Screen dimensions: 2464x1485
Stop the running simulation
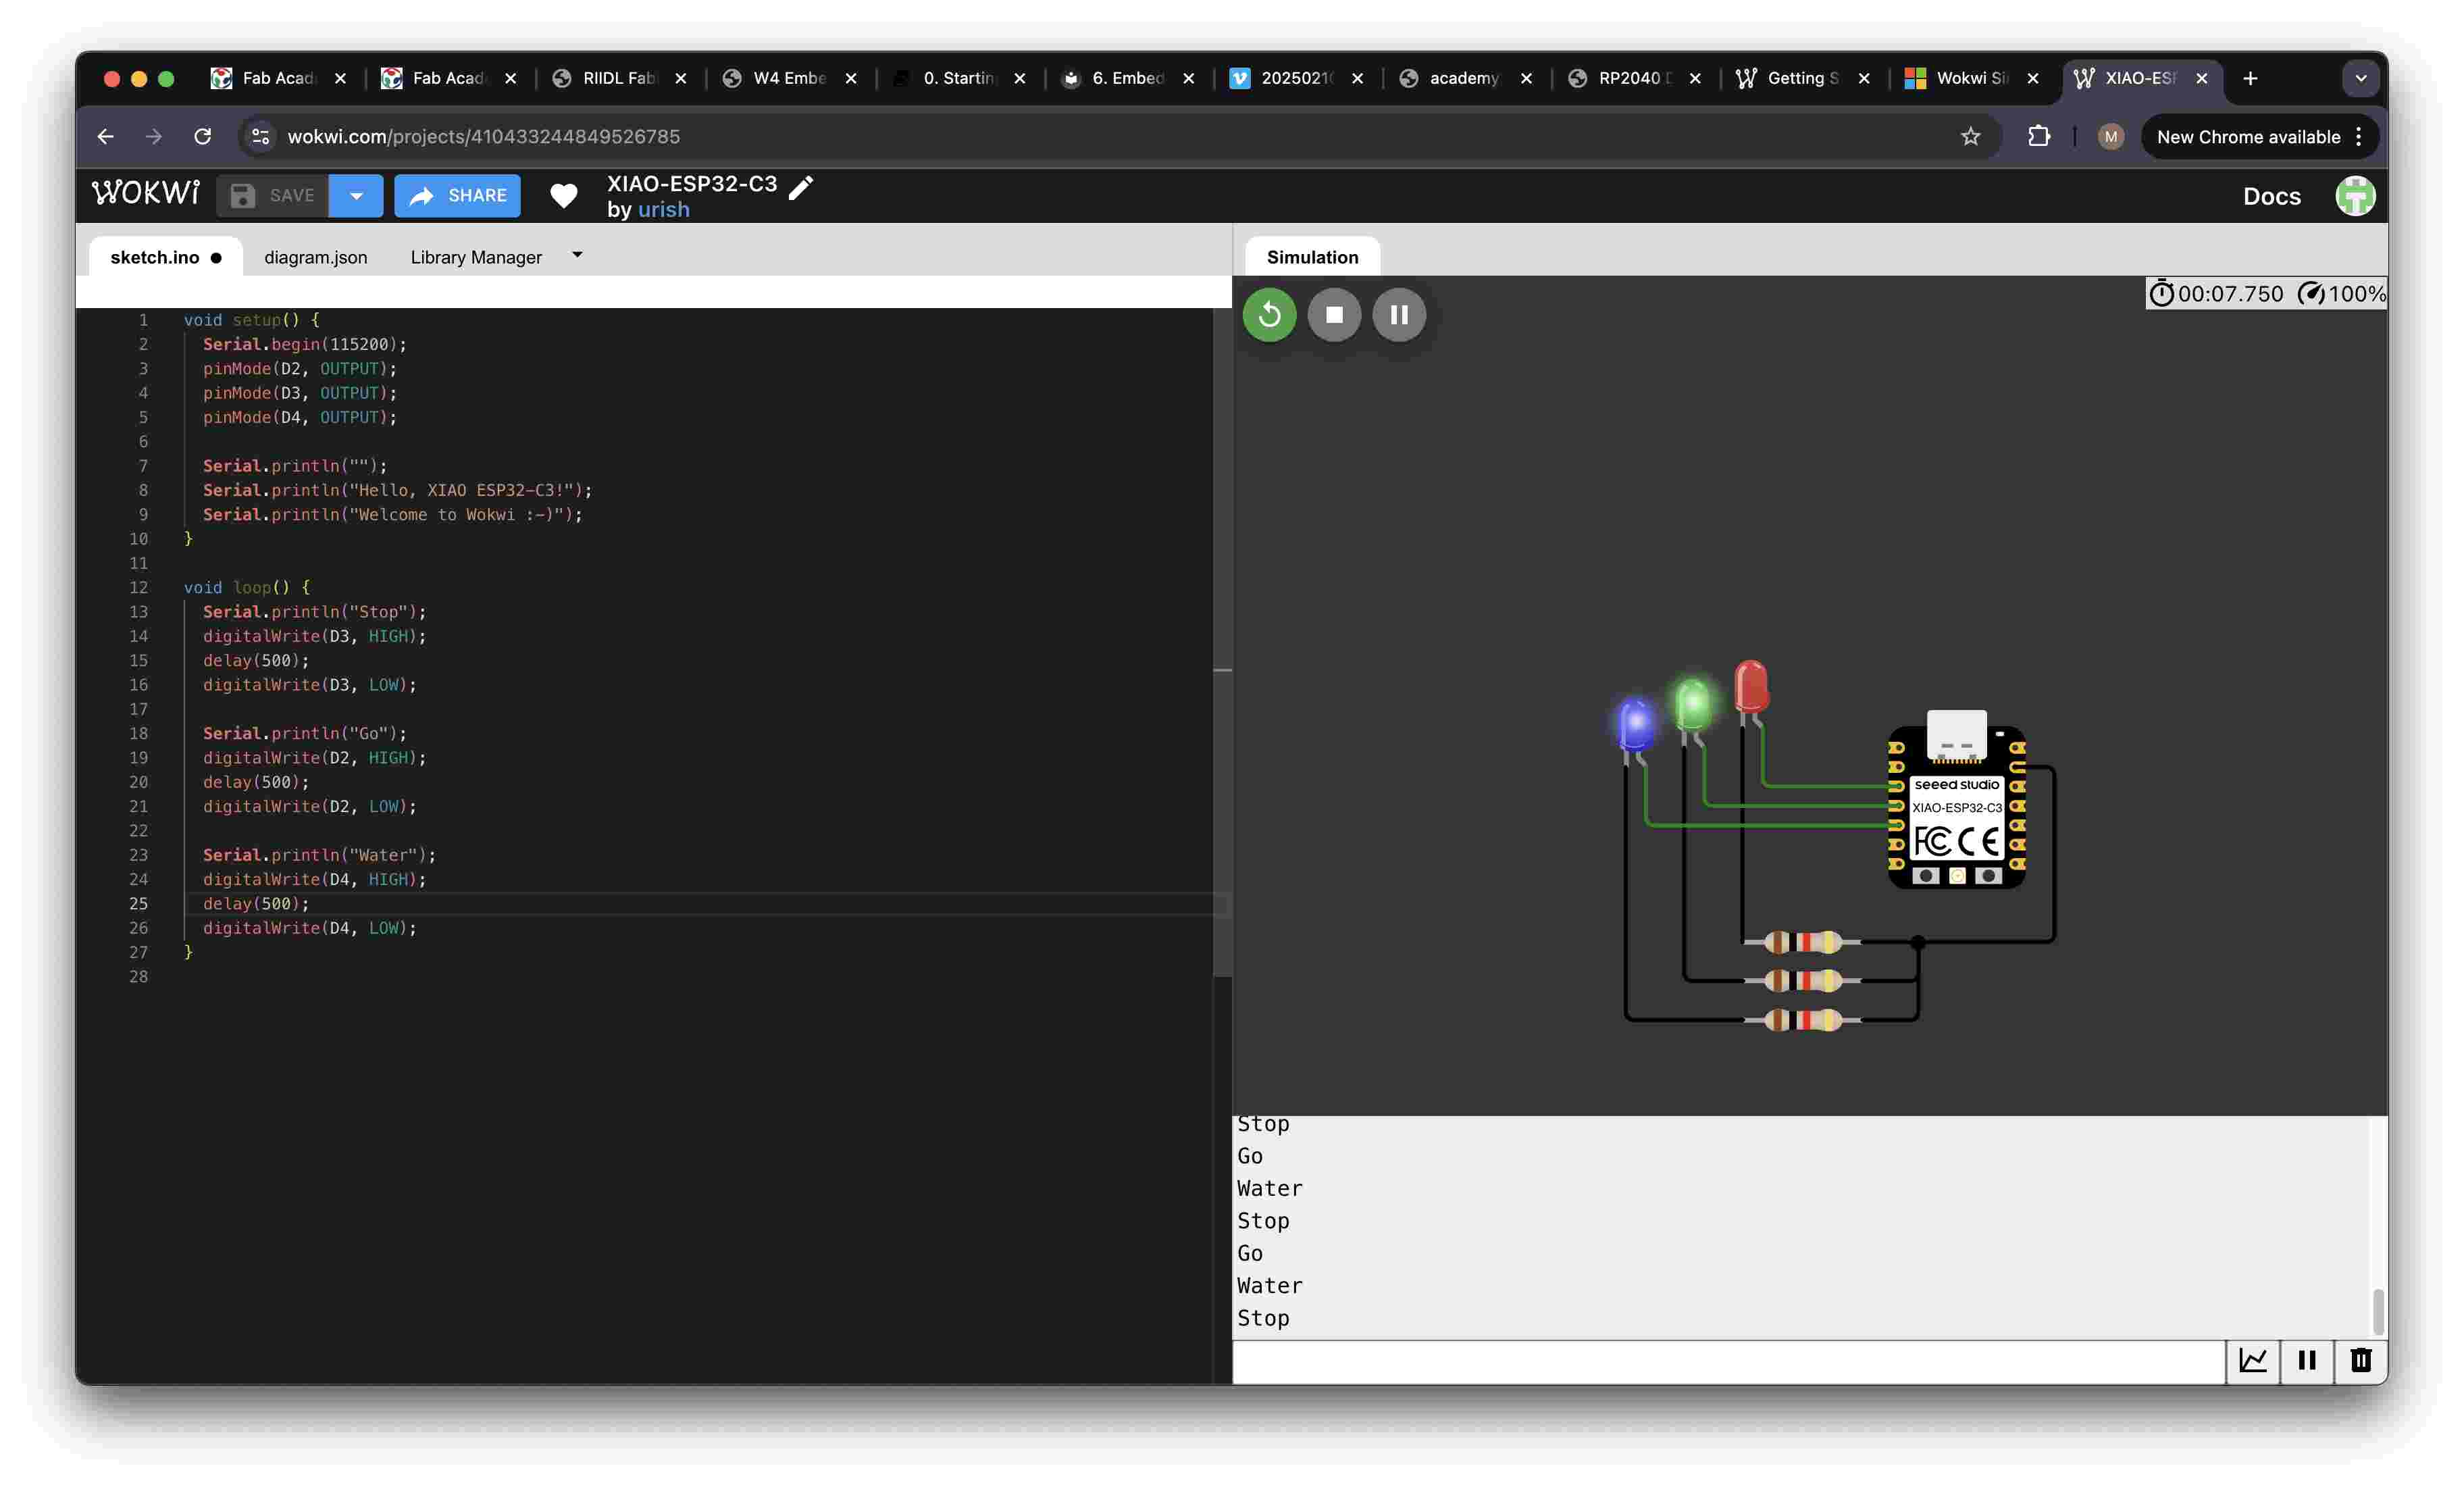pos(1334,315)
